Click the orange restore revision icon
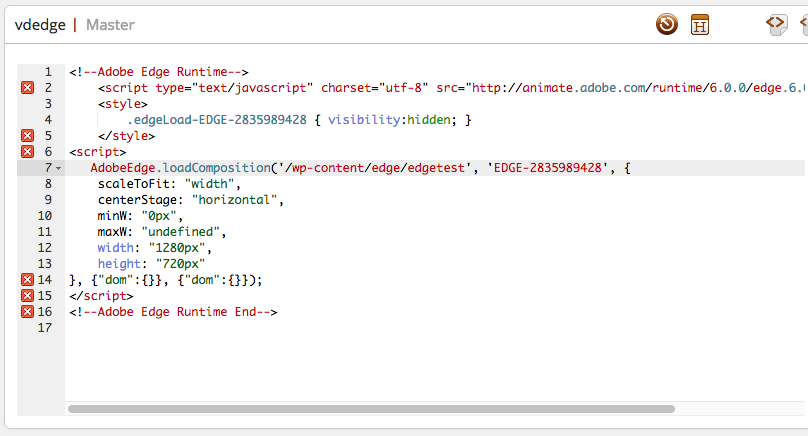The image size is (808, 436). click(x=667, y=24)
